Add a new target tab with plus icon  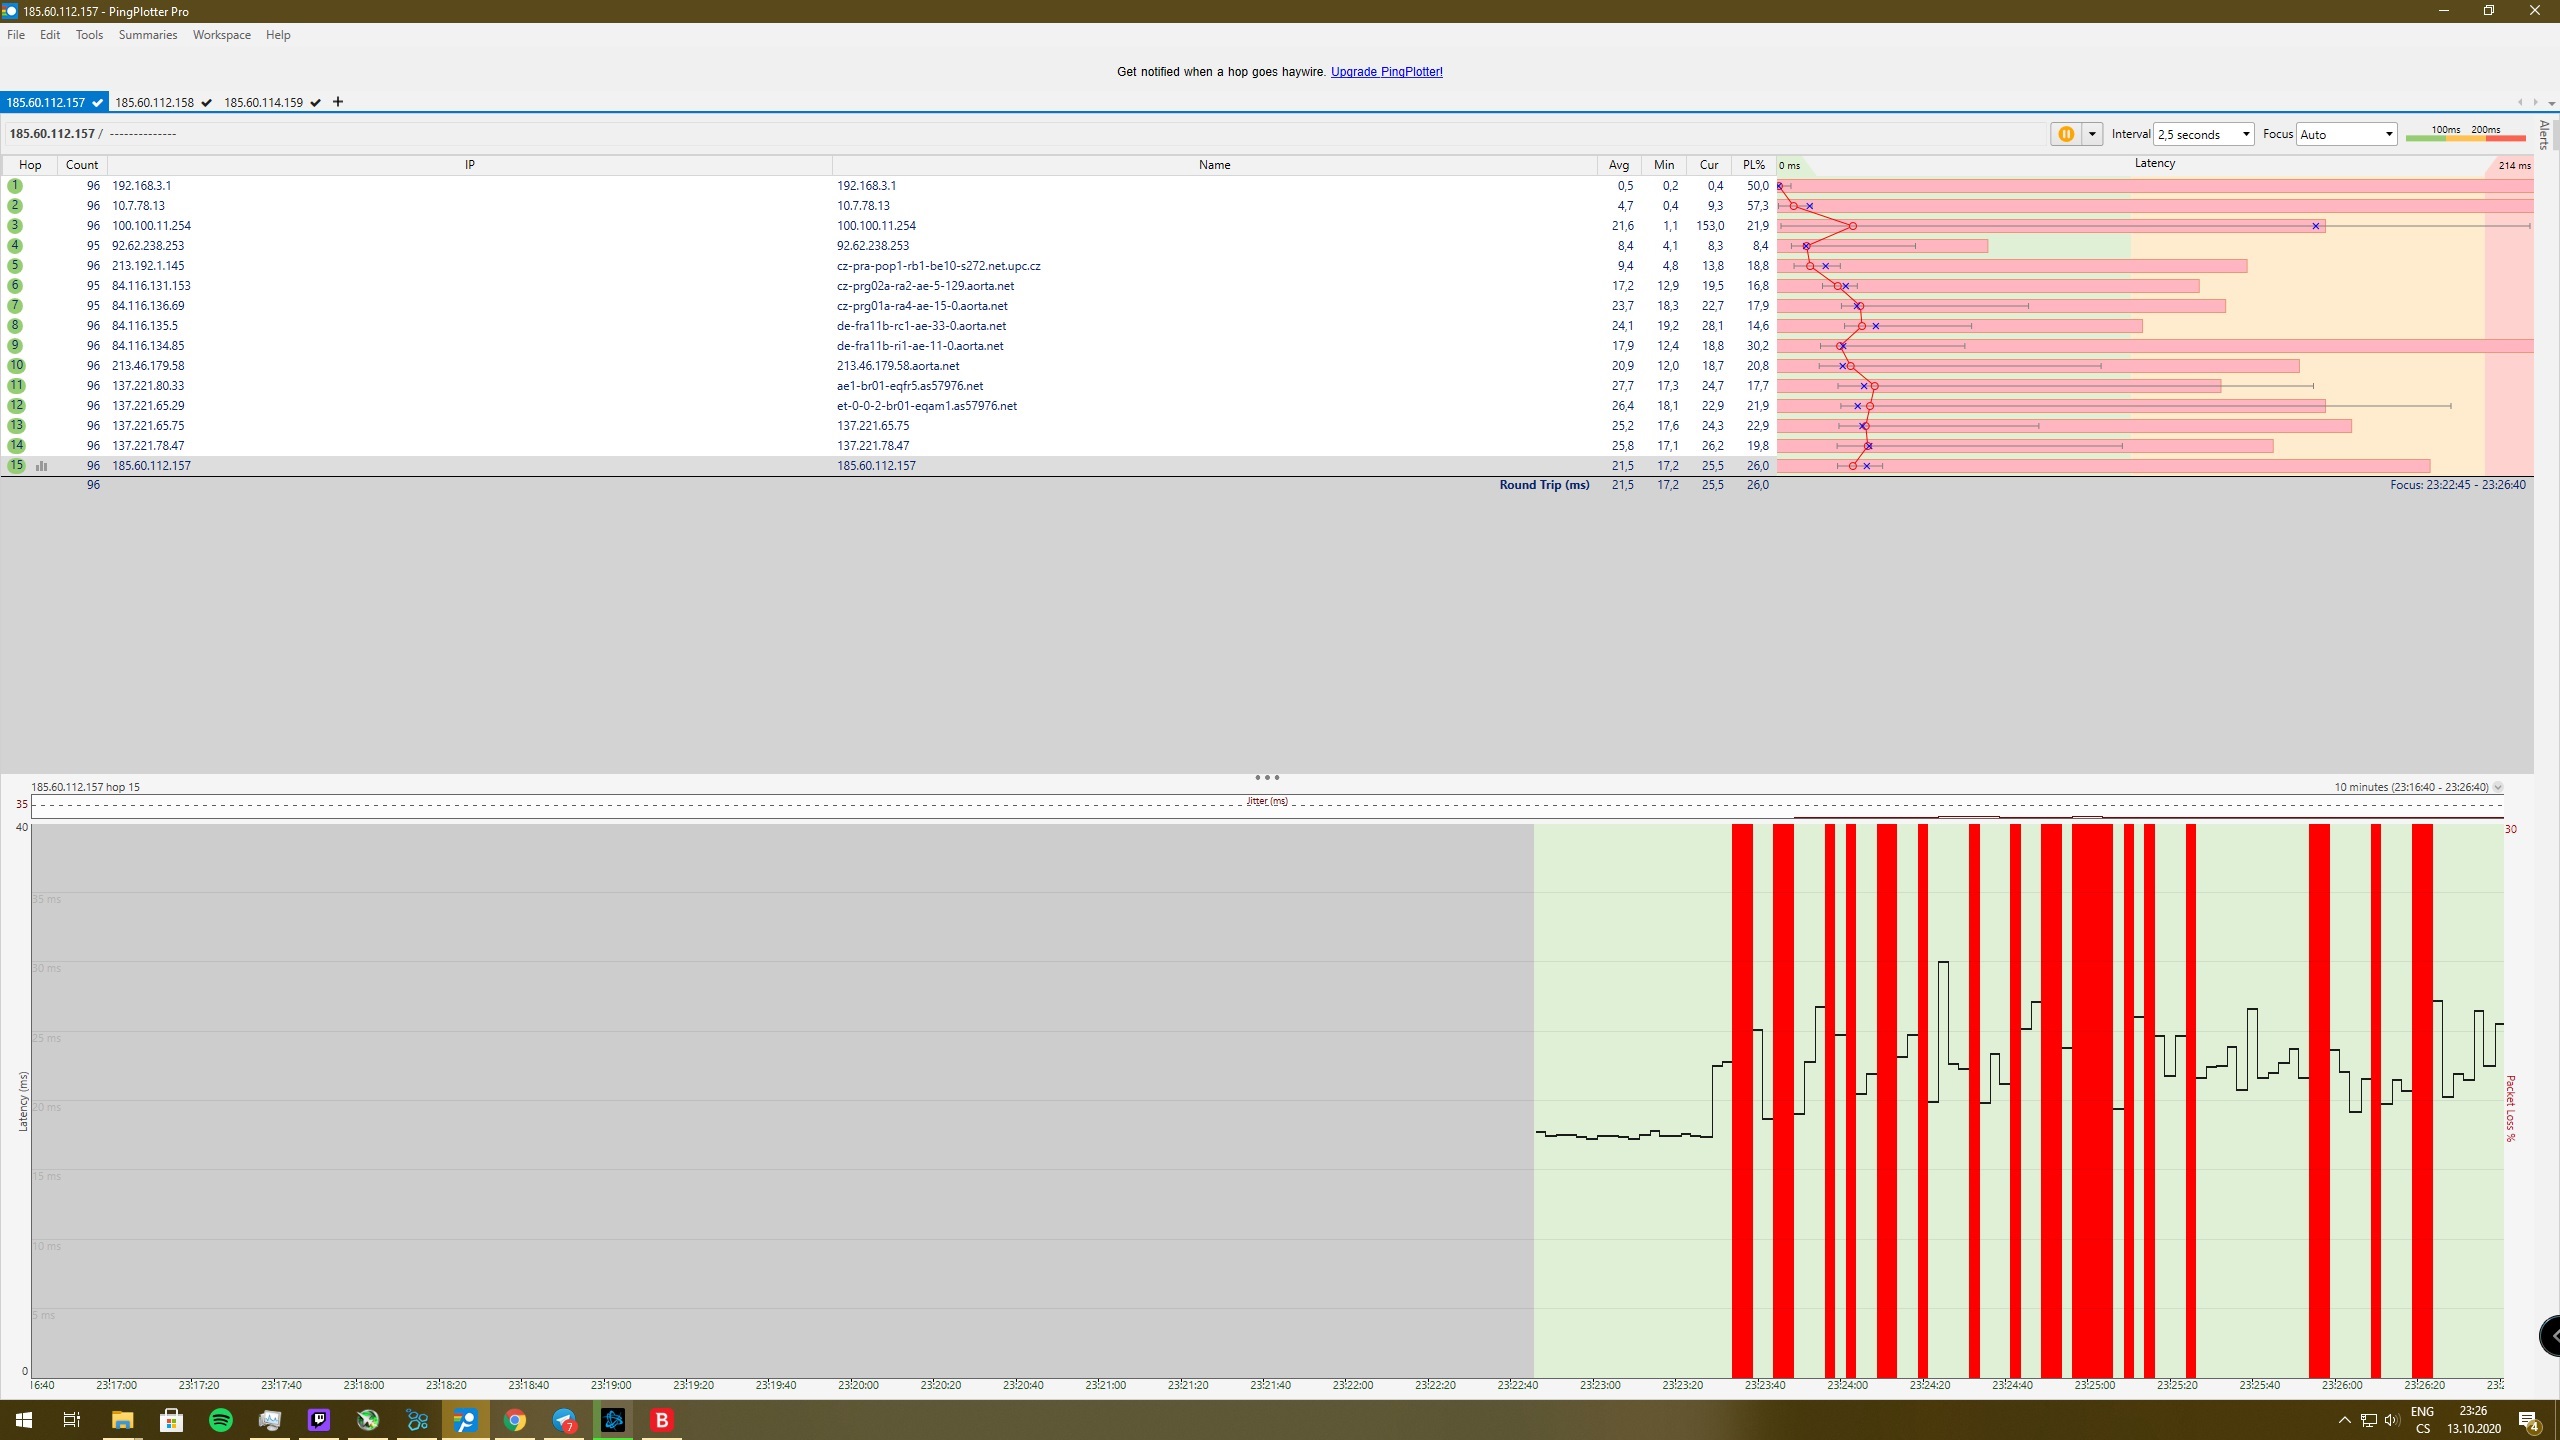(x=338, y=102)
